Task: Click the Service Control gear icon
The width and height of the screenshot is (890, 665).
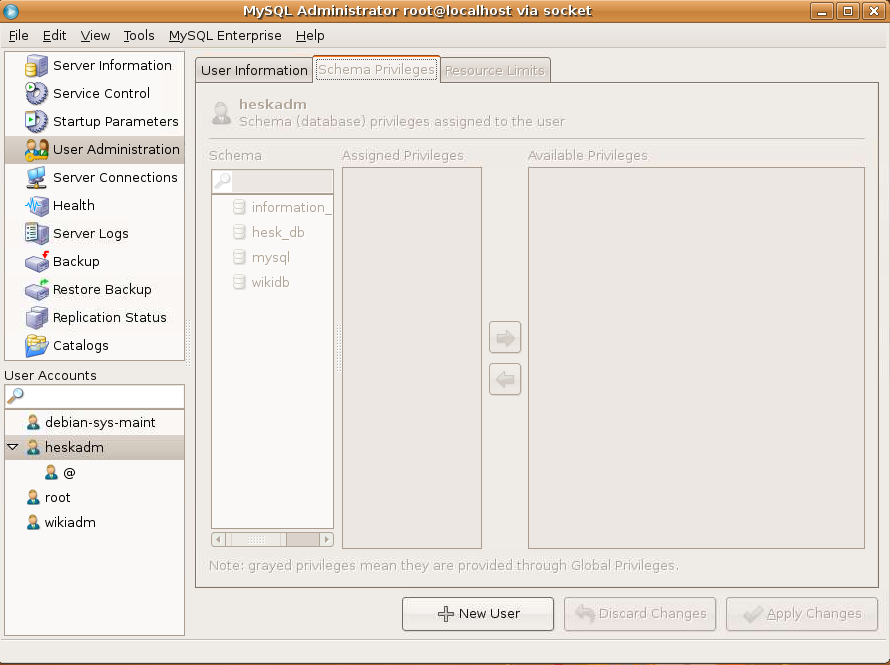Action: (x=36, y=94)
